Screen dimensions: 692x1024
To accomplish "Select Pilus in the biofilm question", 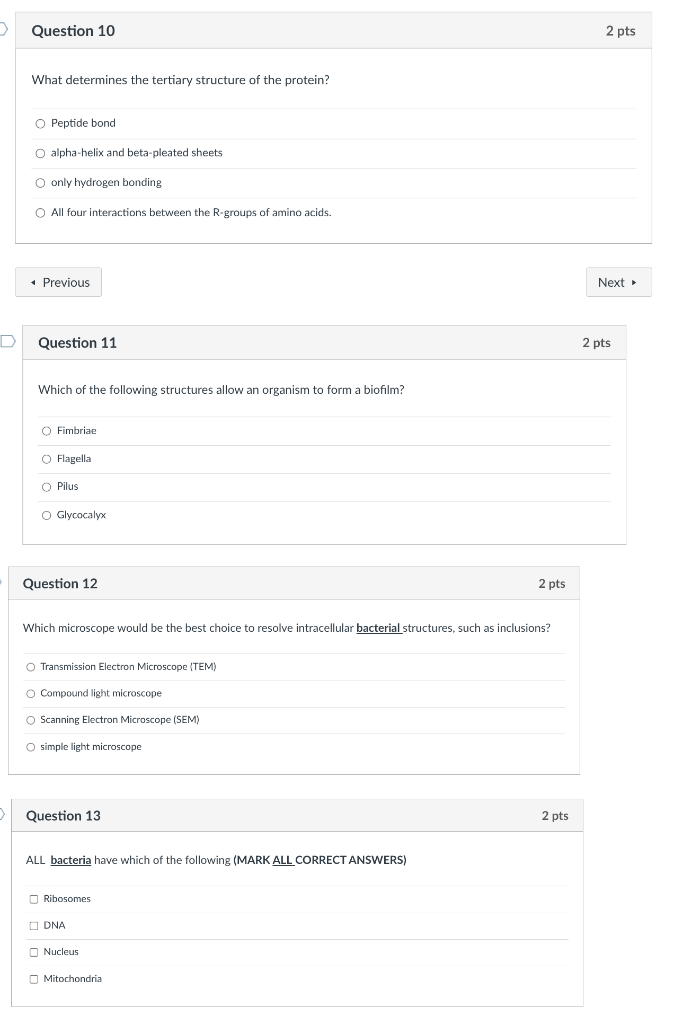I will tap(46, 486).
